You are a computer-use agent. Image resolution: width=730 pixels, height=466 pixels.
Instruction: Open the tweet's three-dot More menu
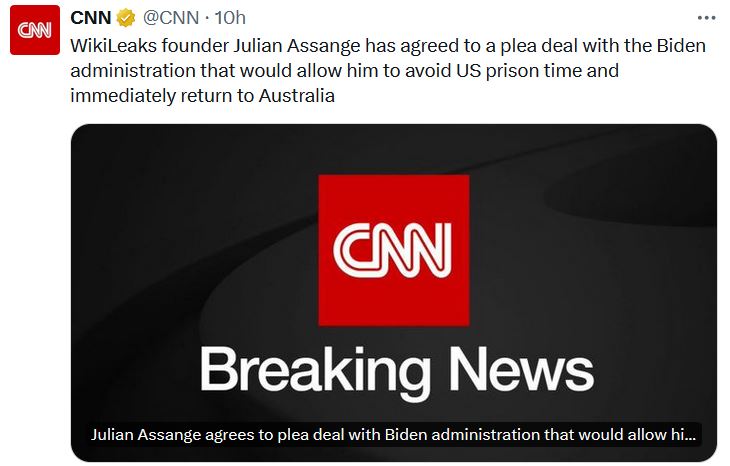pyautogui.click(x=706, y=19)
